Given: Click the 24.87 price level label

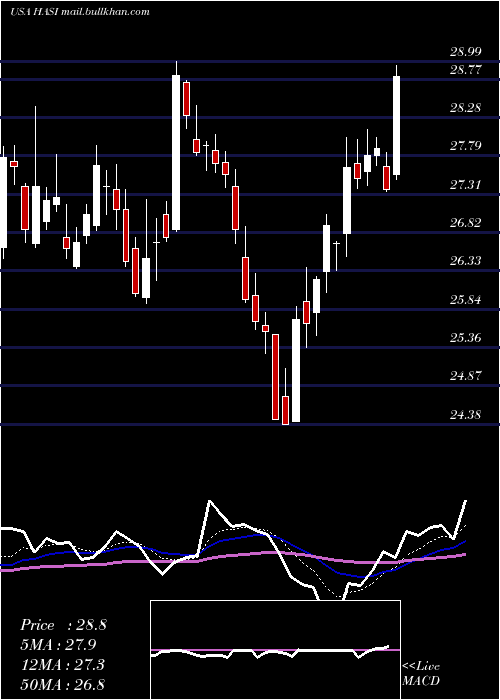Looking at the screenshot, I should pos(466,375).
